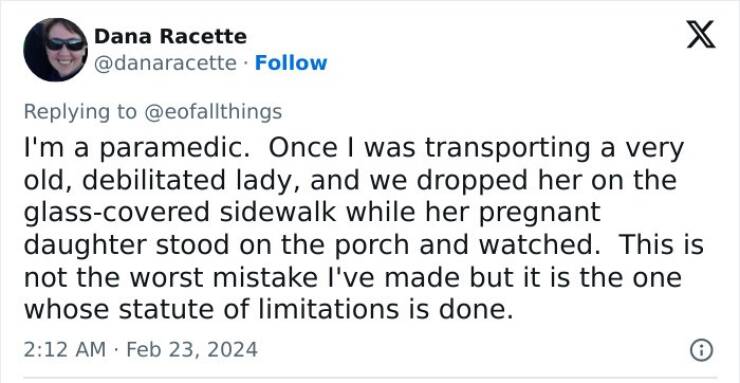Image resolution: width=740 pixels, height=383 pixels.
Task: Open the @eofallthings mention
Action: pos(213,112)
